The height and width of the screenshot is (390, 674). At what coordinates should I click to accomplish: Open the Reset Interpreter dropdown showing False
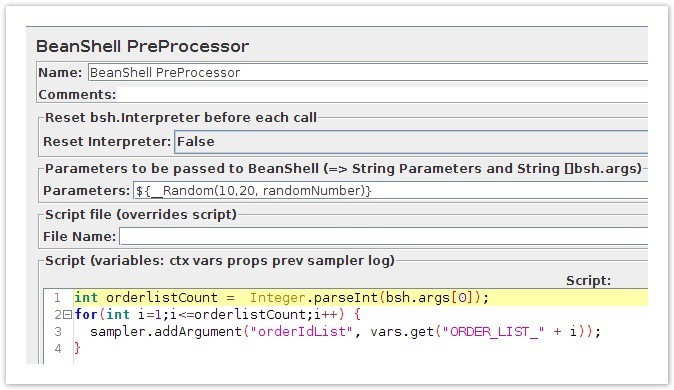pos(411,142)
